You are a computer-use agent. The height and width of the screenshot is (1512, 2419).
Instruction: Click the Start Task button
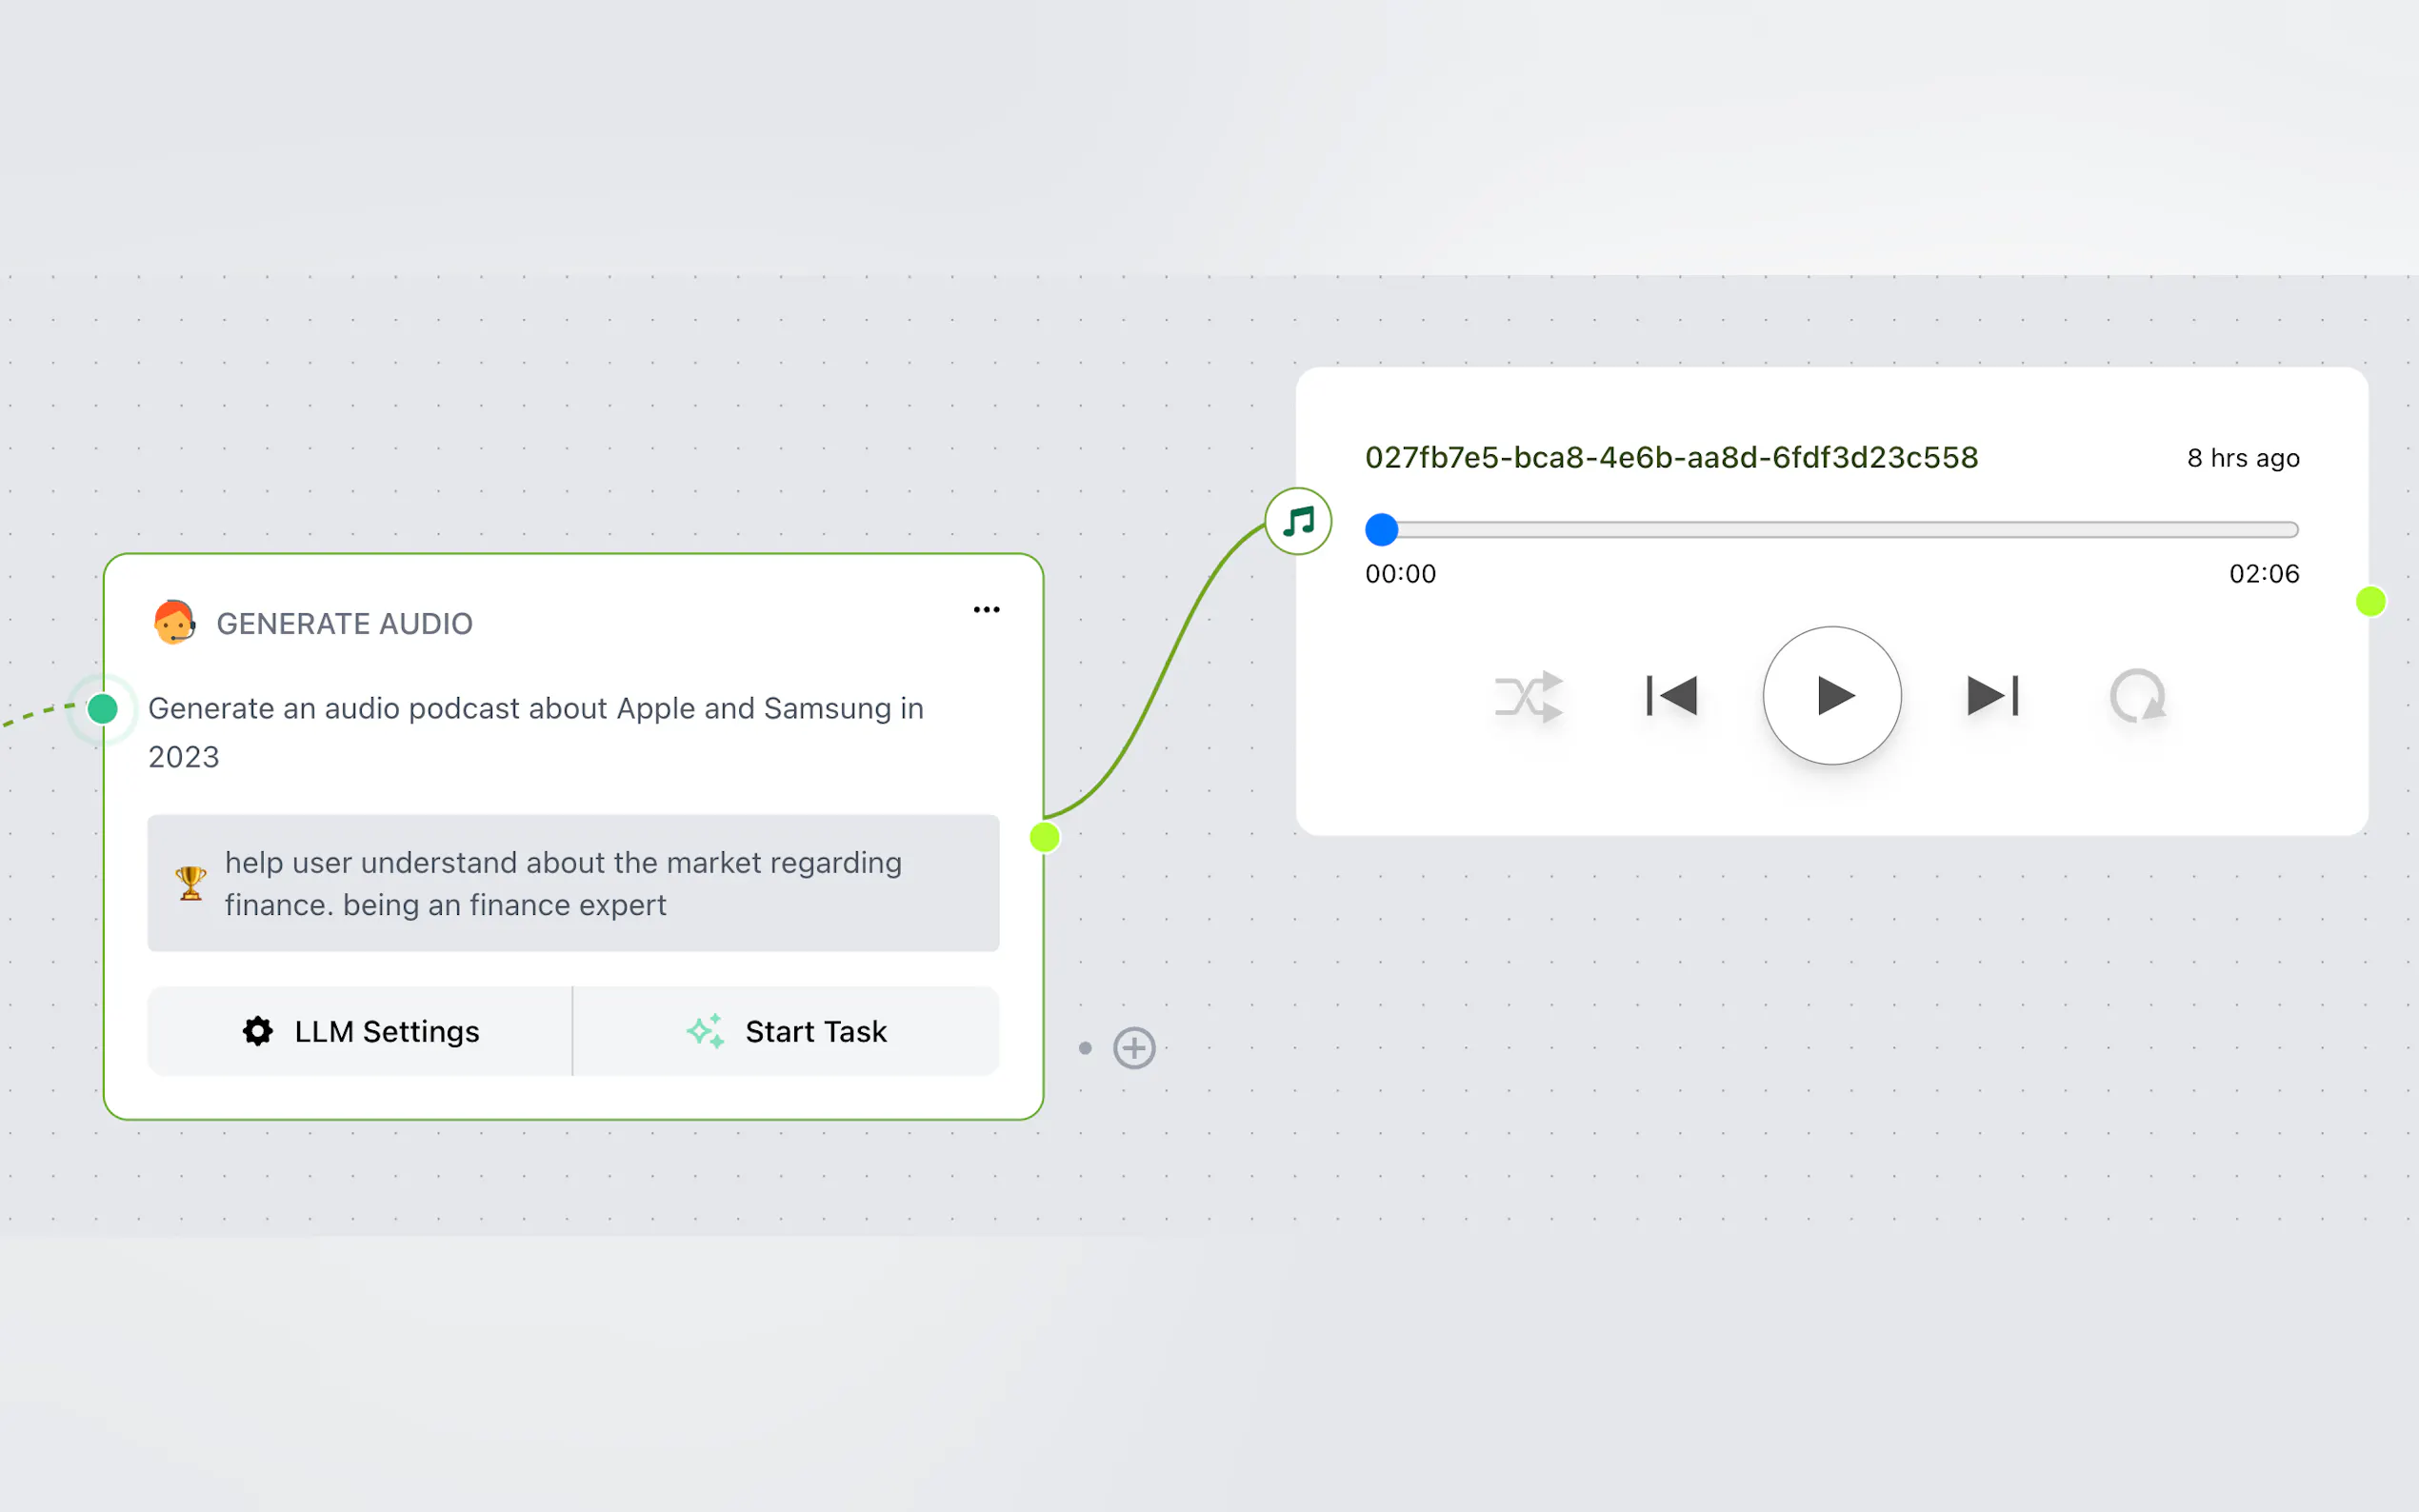click(787, 1031)
